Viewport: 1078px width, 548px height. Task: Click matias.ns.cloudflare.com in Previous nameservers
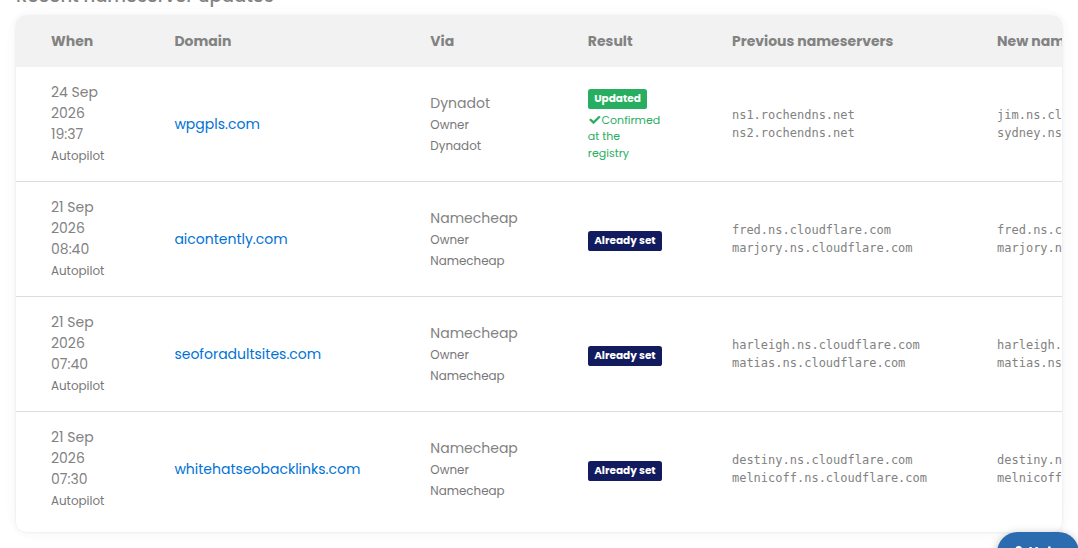818,362
